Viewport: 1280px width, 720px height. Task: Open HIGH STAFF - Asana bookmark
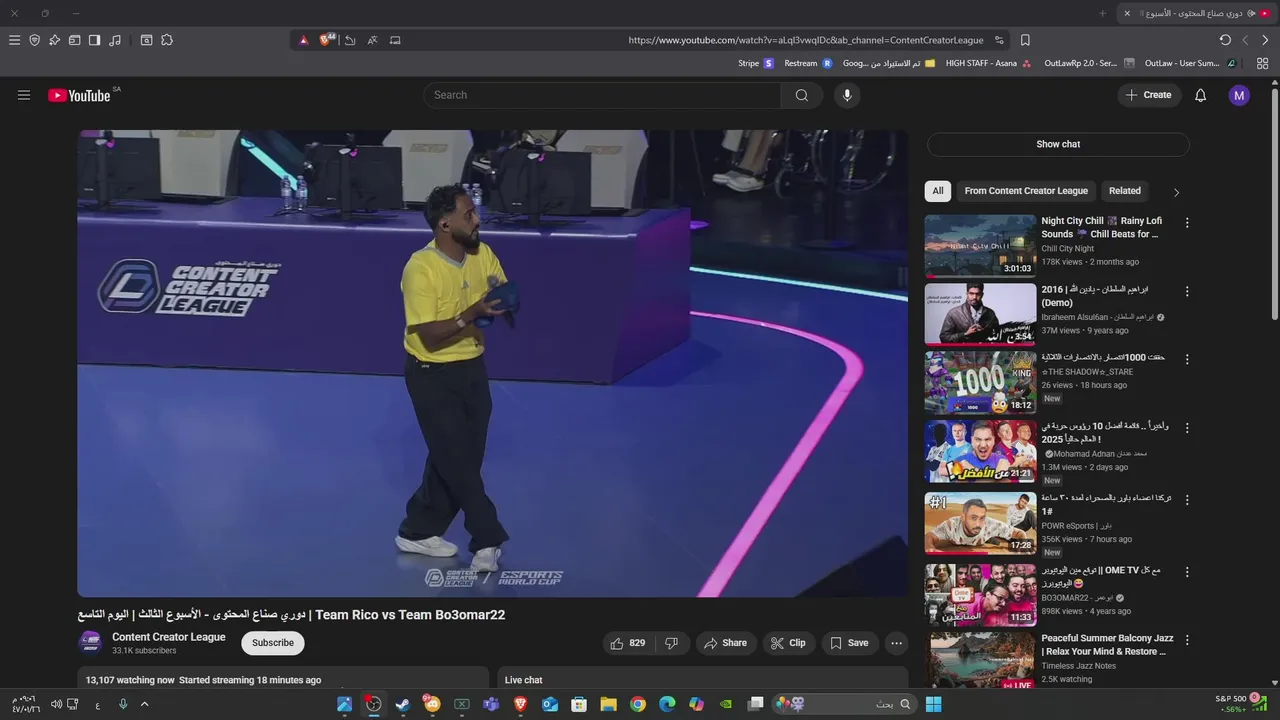coord(988,63)
